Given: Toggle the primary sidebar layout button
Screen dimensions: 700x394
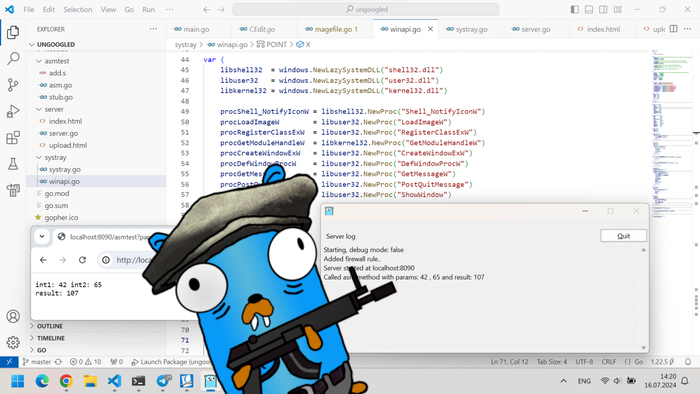Looking at the screenshot, I should click(x=575, y=9).
